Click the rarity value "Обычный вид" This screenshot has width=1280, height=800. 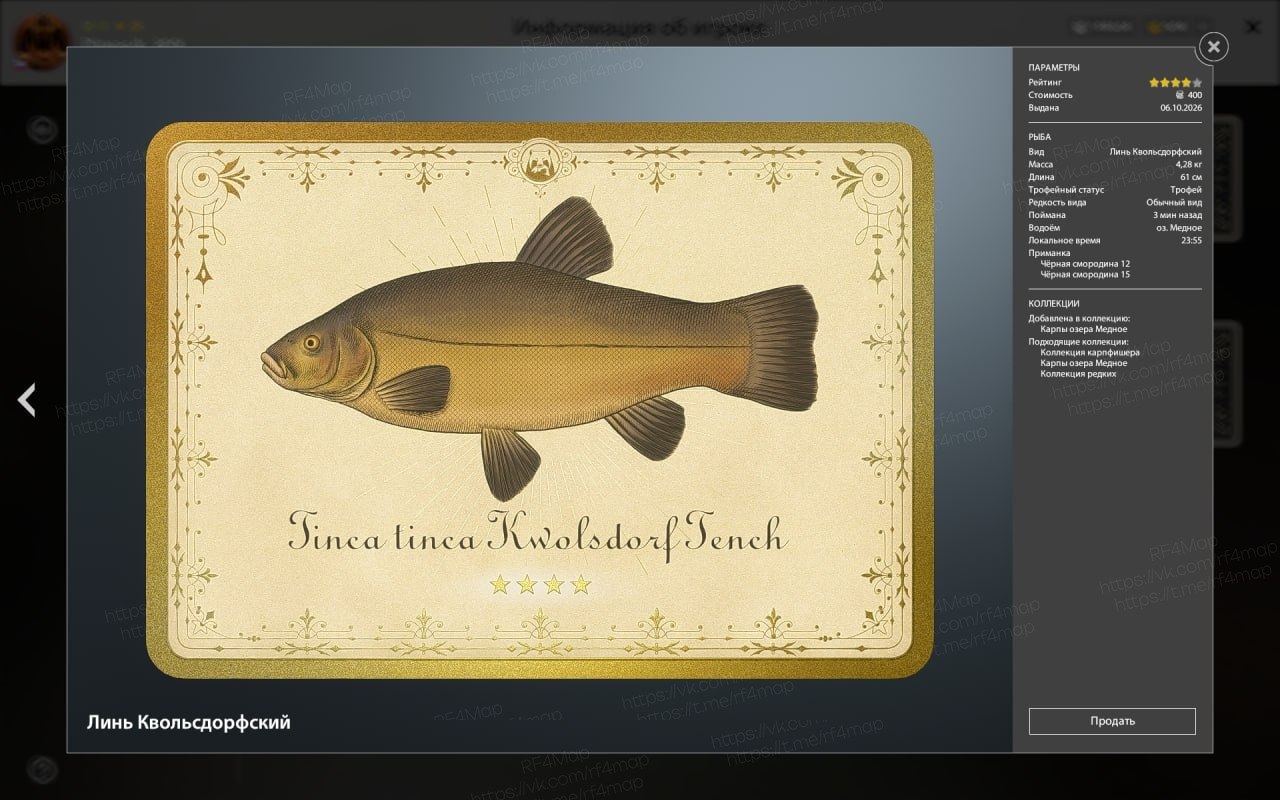click(1174, 202)
